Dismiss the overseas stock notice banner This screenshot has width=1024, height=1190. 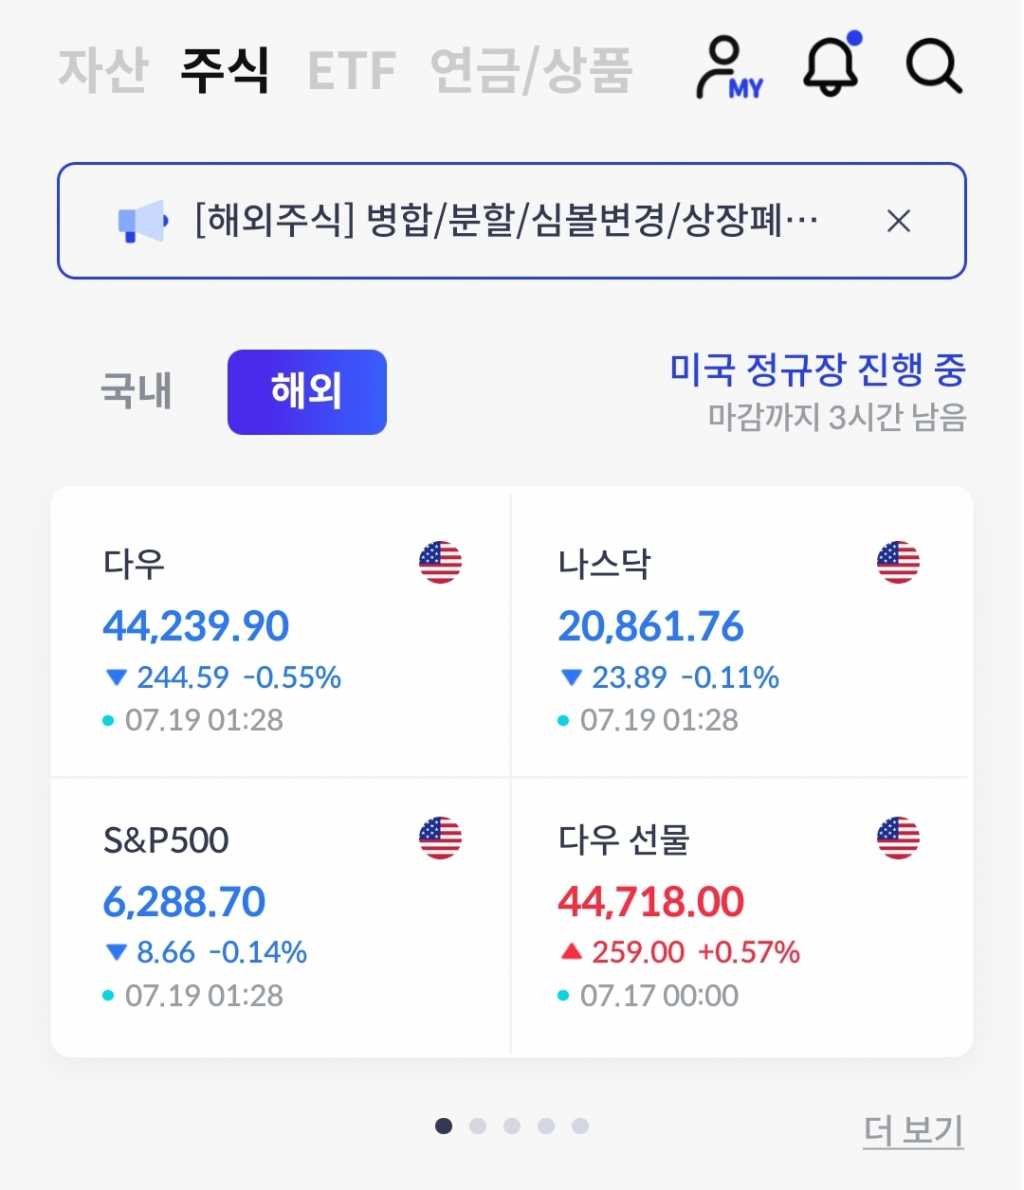(898, 221)
